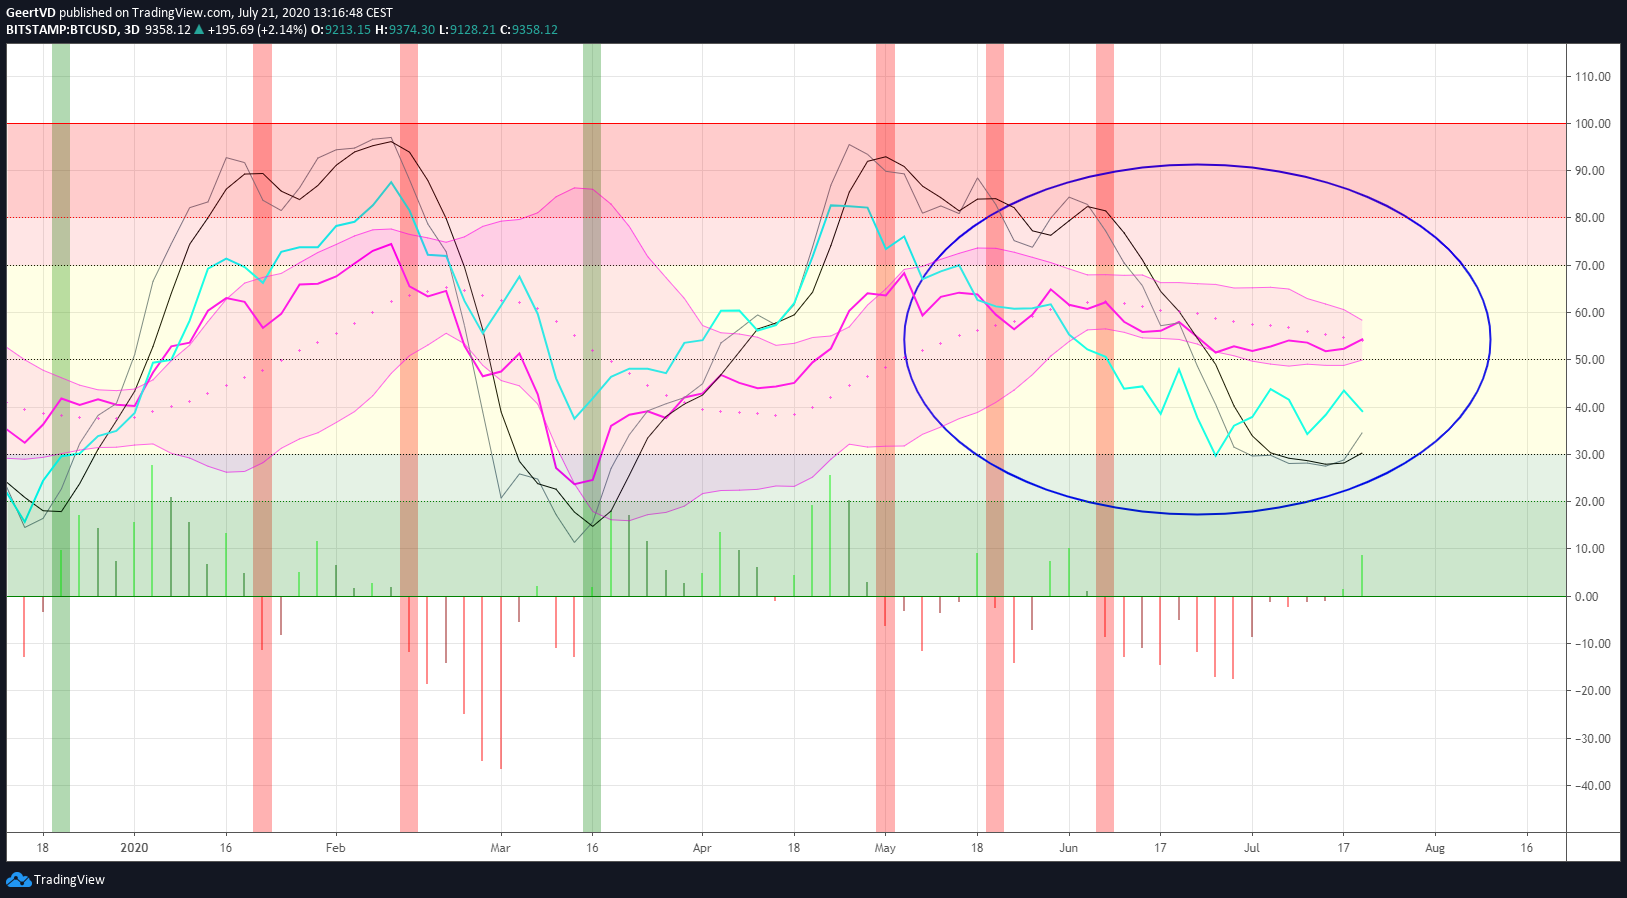Viewport: 1627px width, 898px height.
Task: Click the price change +195.69 (+2.14%)
Action: [257, 29]
